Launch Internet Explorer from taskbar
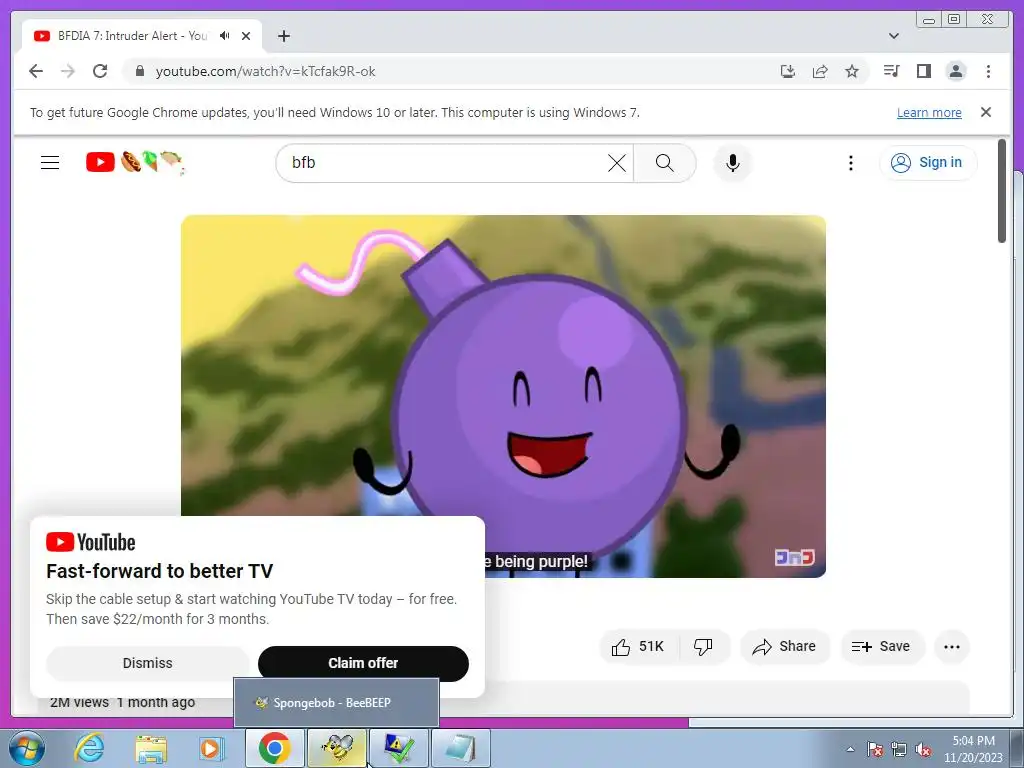 [x=89, y=748]
